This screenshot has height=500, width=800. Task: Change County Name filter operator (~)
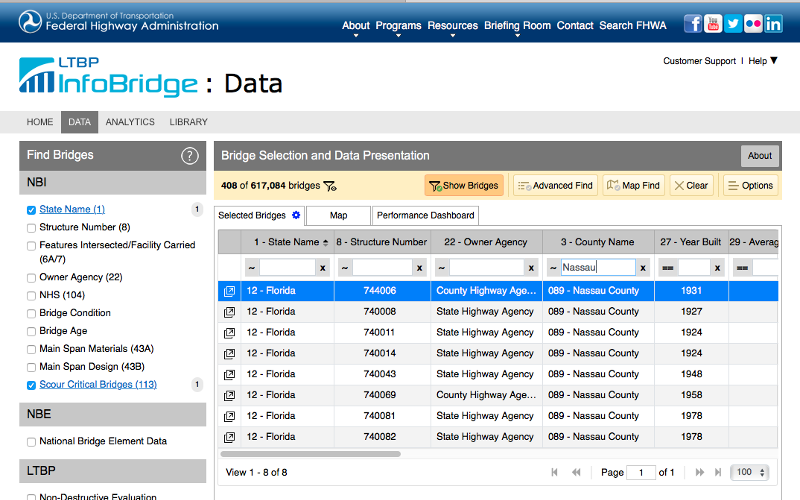point(554,268)
